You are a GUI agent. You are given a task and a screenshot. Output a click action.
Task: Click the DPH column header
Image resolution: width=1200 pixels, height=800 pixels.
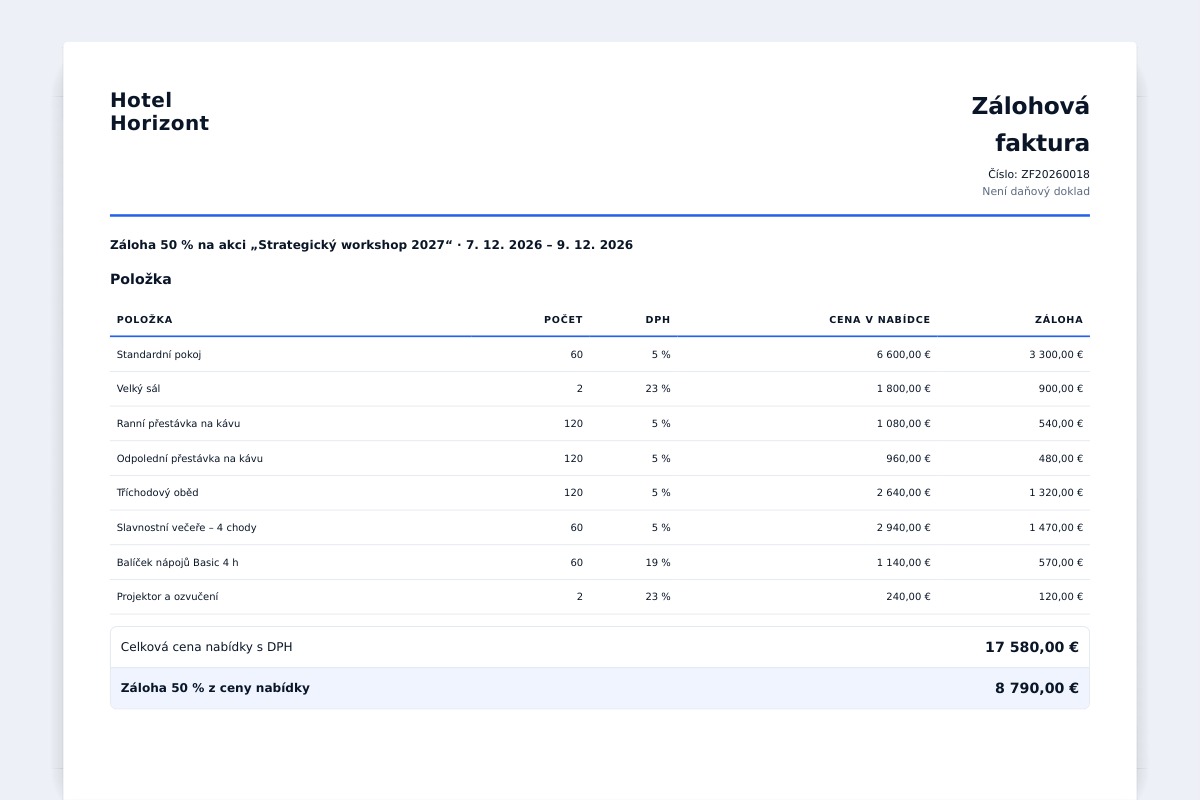(x=658, y=320)
